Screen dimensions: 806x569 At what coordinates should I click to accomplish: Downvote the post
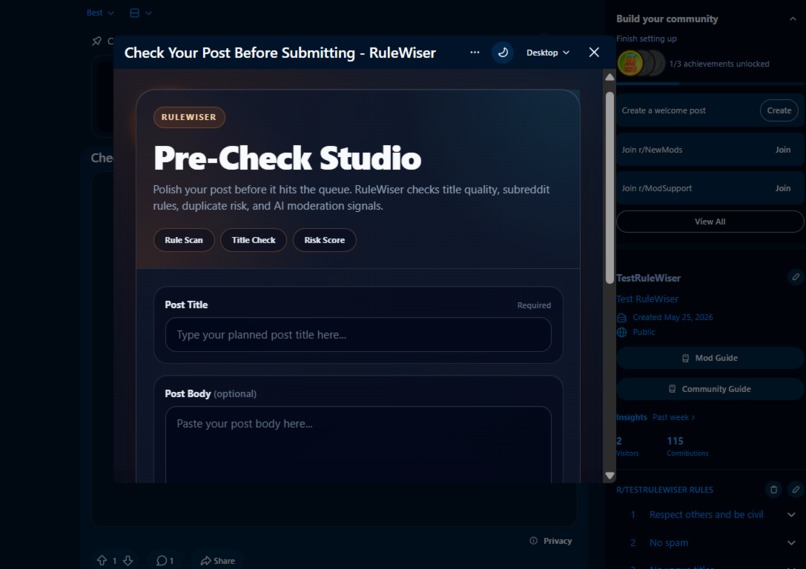tap(128, 560)
